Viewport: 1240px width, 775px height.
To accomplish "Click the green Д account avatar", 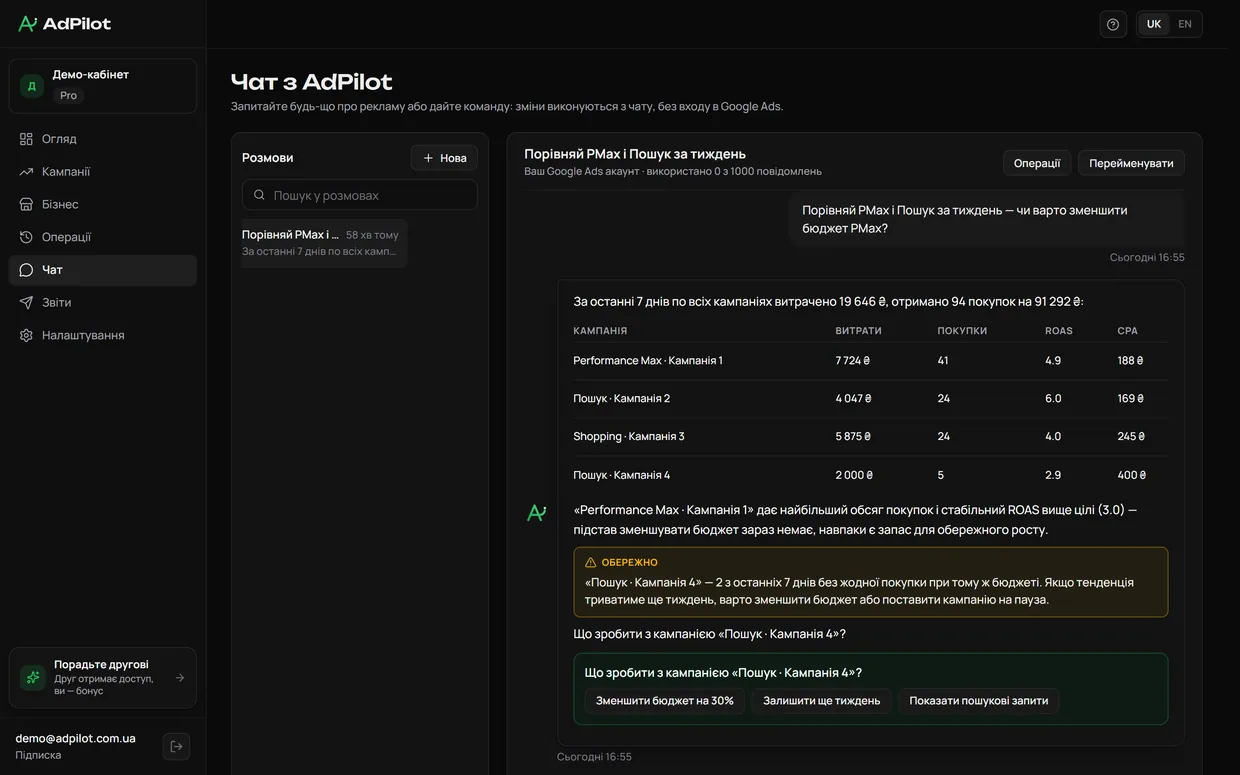I will coord(32,86).
